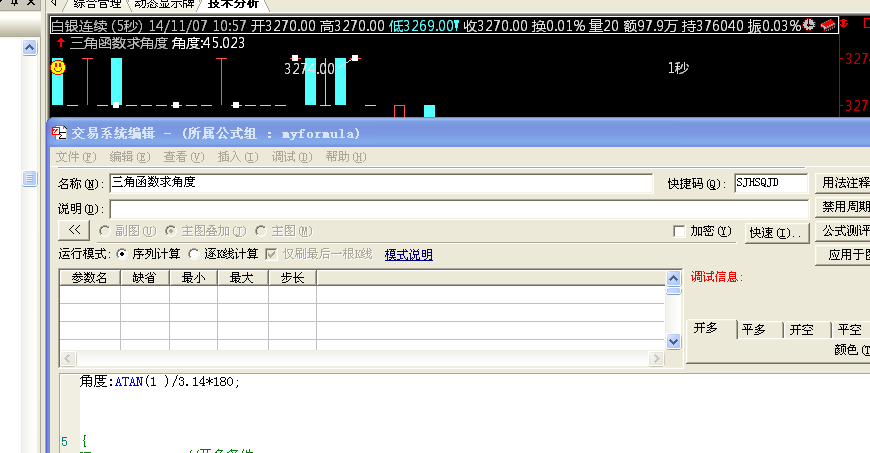Toggle the 仅刷最后一根K线 checkbox

click(271, 254)
